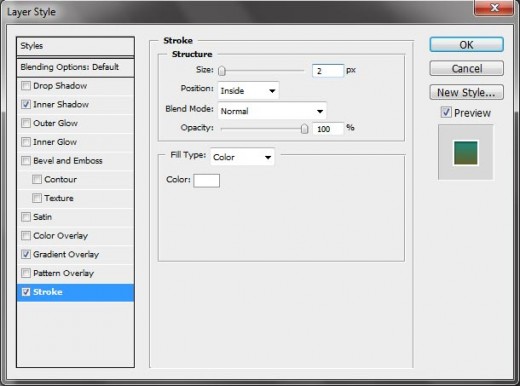This screenshot has height=386, width=520.
Task: Open the Bevel and Emboss settings label
Action: tap(68, 161)
